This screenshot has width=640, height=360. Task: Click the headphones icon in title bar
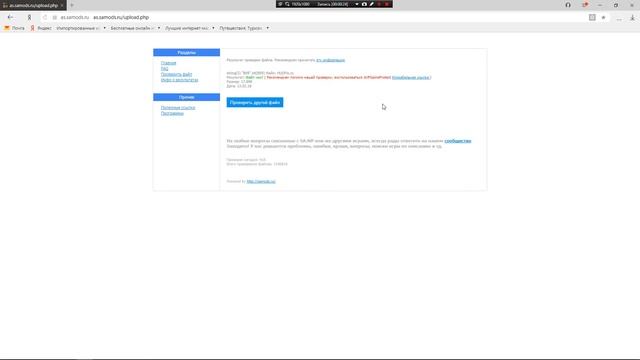coord(568,5)
